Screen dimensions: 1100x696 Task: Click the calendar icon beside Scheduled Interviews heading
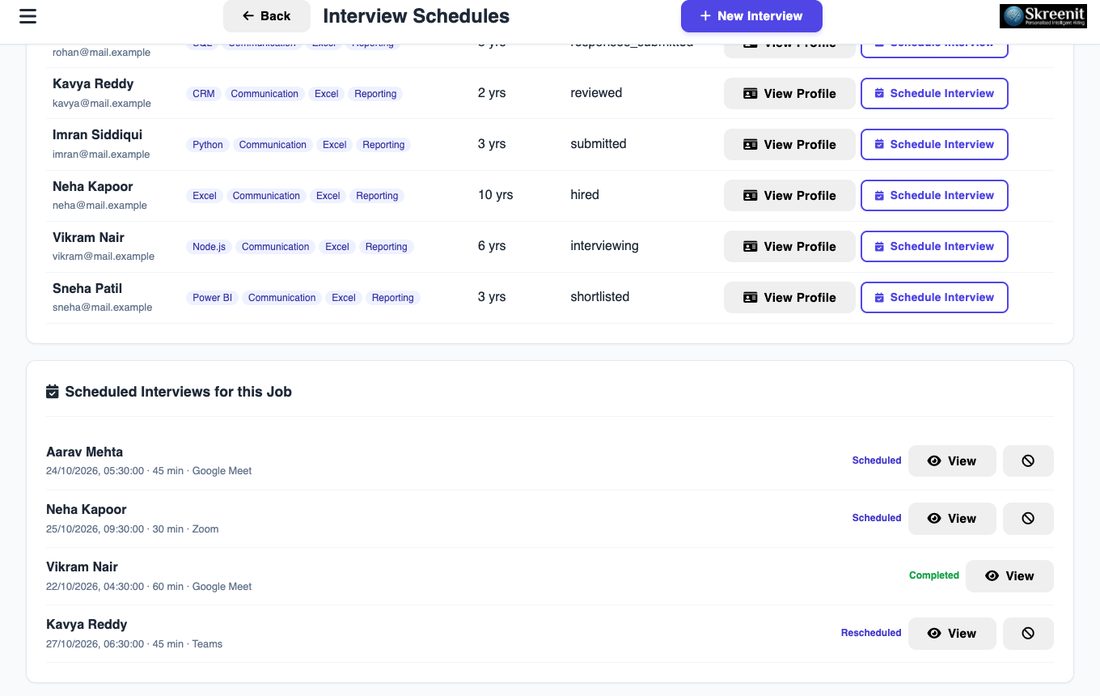(52, 392)
